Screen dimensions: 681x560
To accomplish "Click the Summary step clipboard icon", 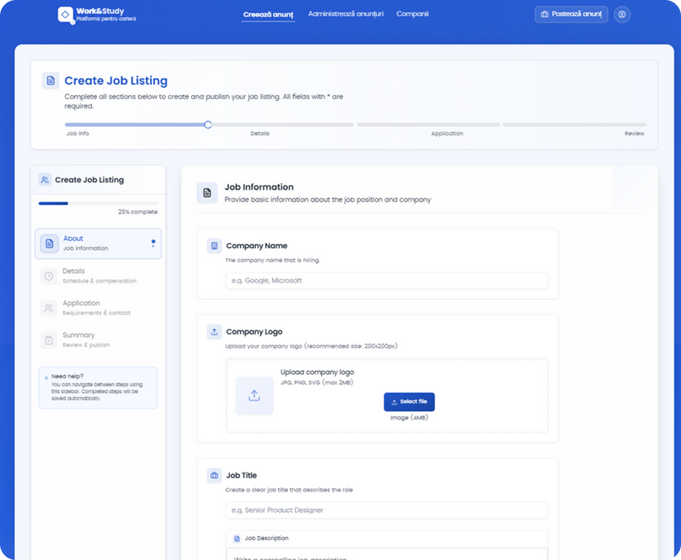I will [x=49, y=340].
